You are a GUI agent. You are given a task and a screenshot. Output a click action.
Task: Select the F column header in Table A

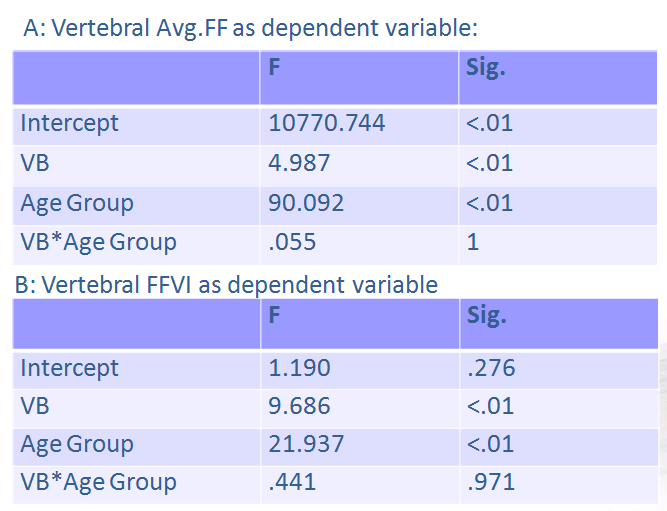[274, 69]
